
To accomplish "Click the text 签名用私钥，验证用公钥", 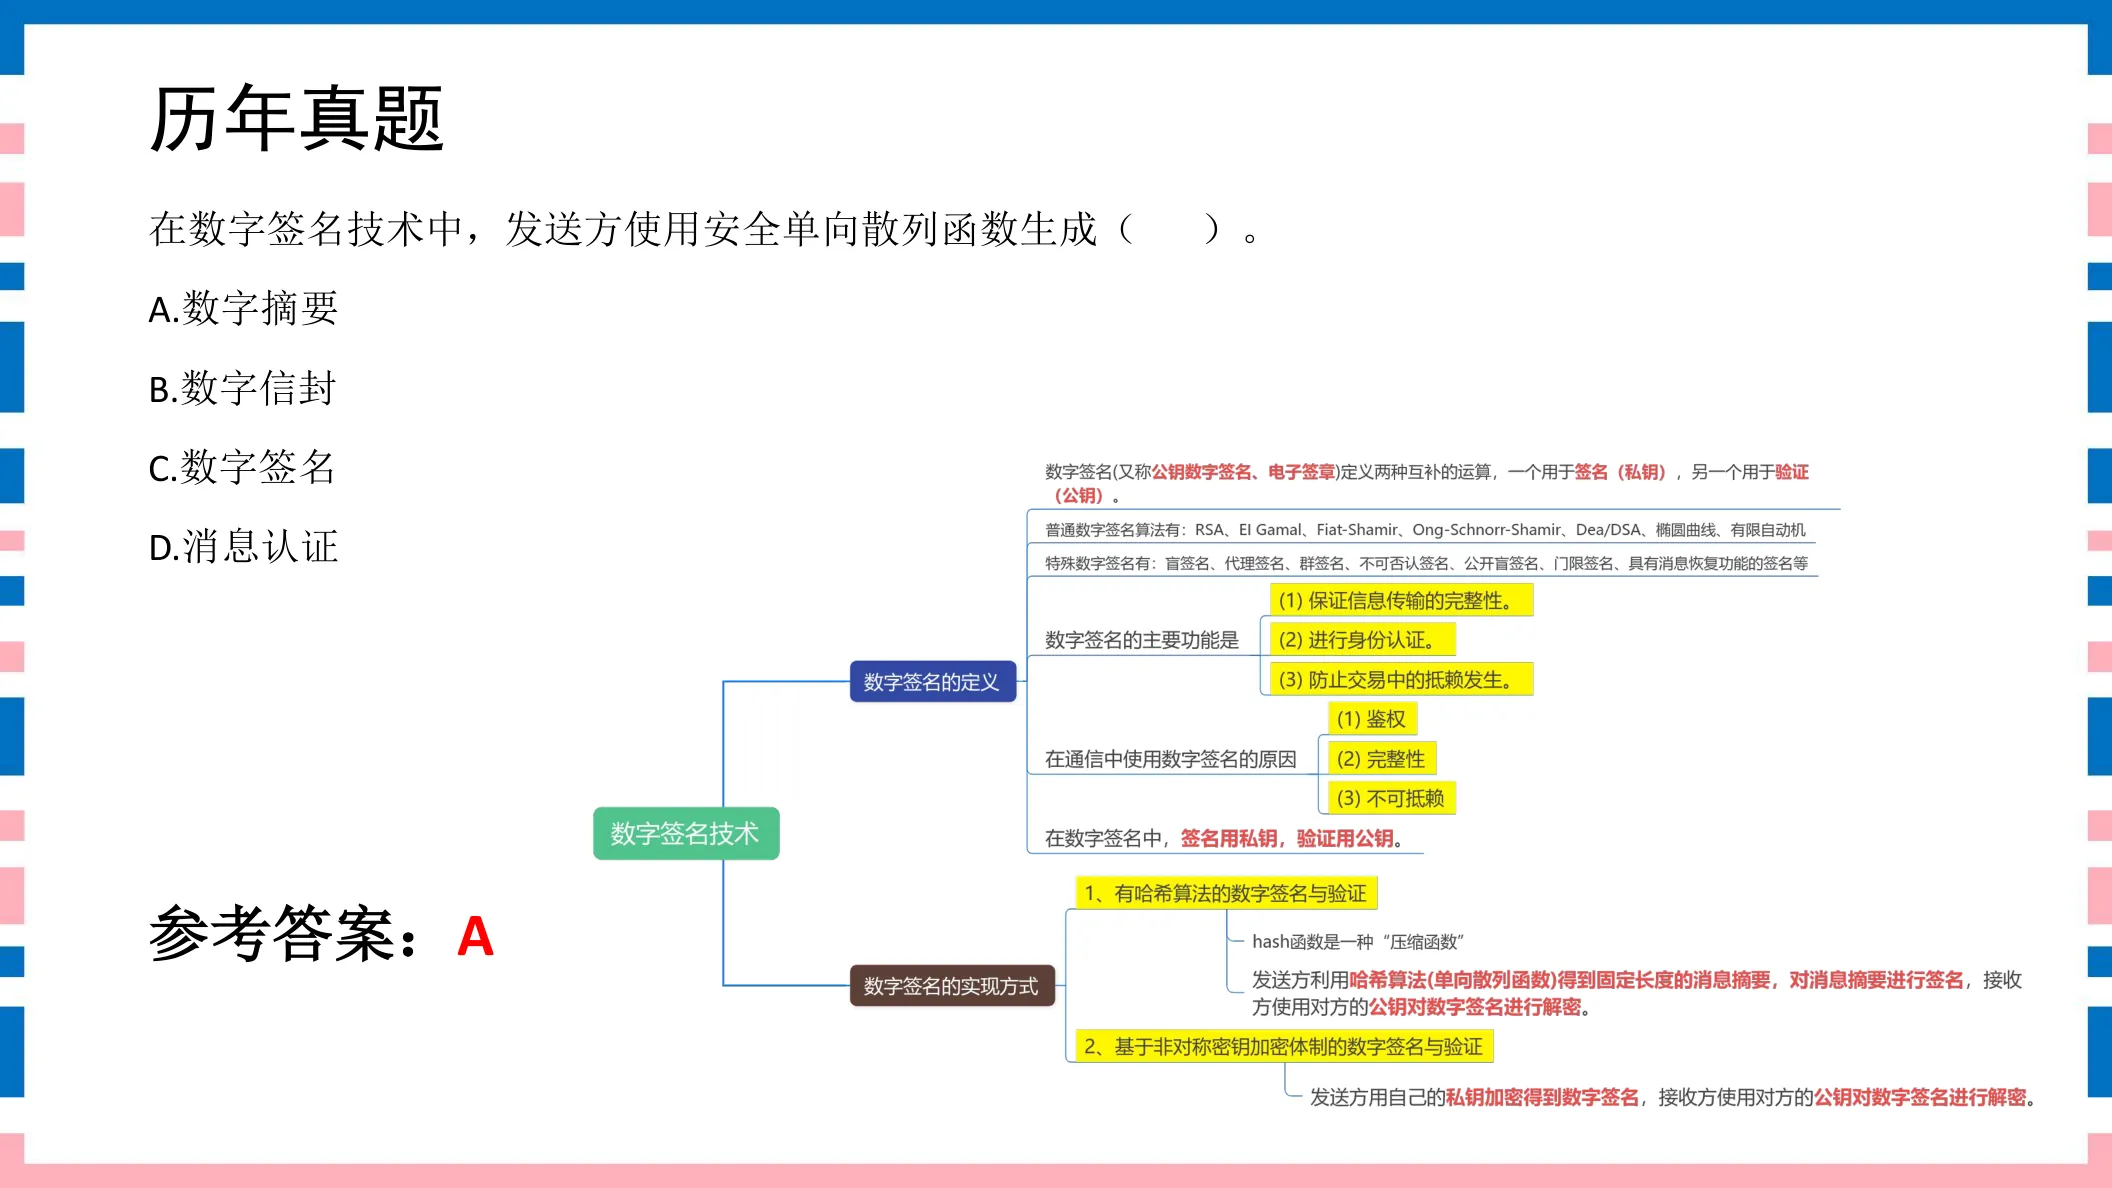I will point(1287,838).
